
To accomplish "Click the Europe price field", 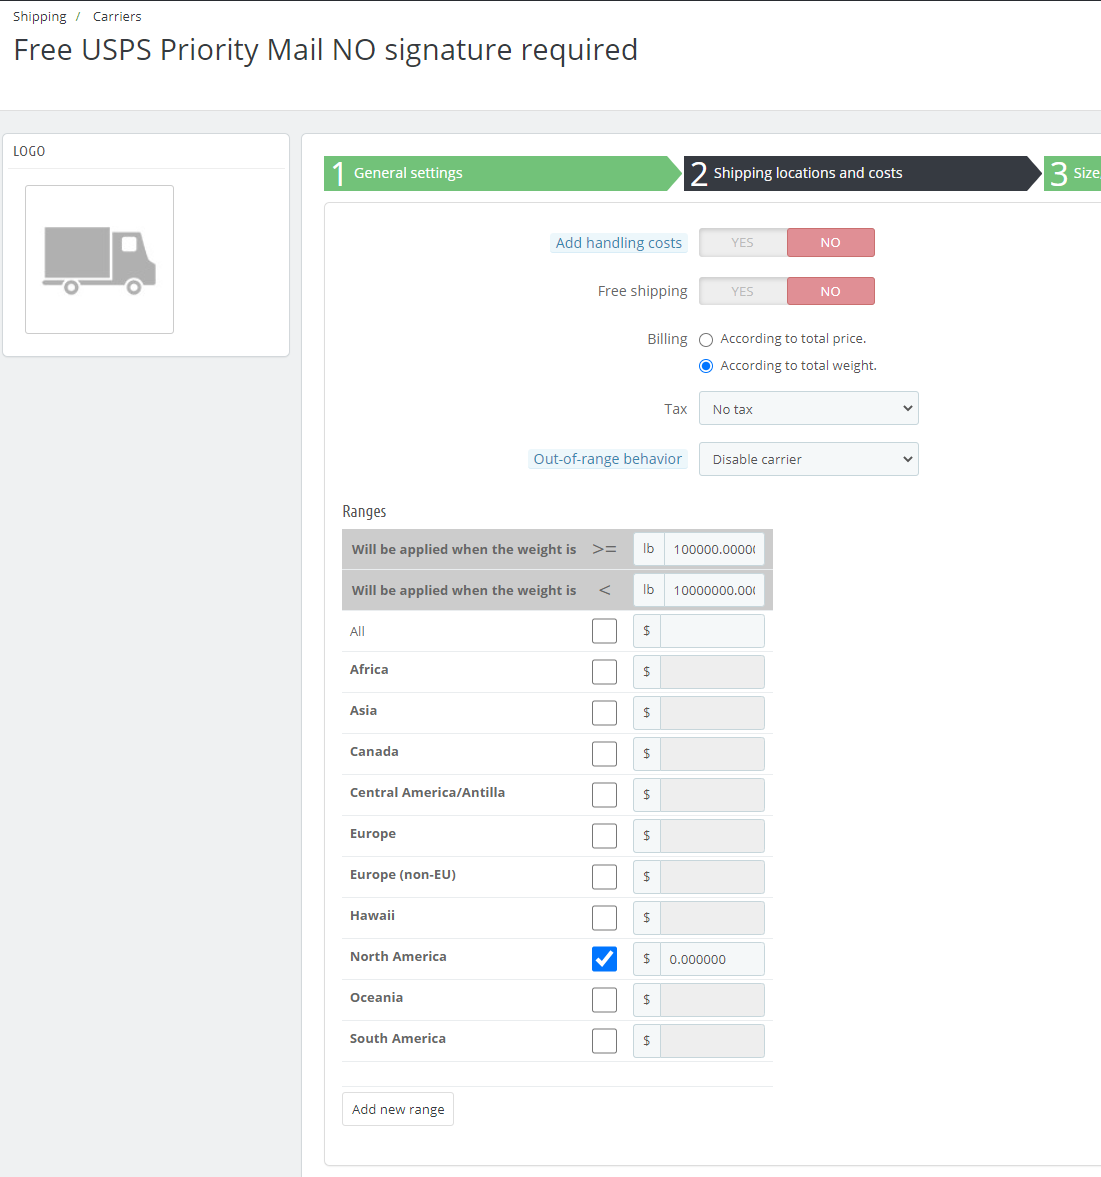I will coord(712,835).
